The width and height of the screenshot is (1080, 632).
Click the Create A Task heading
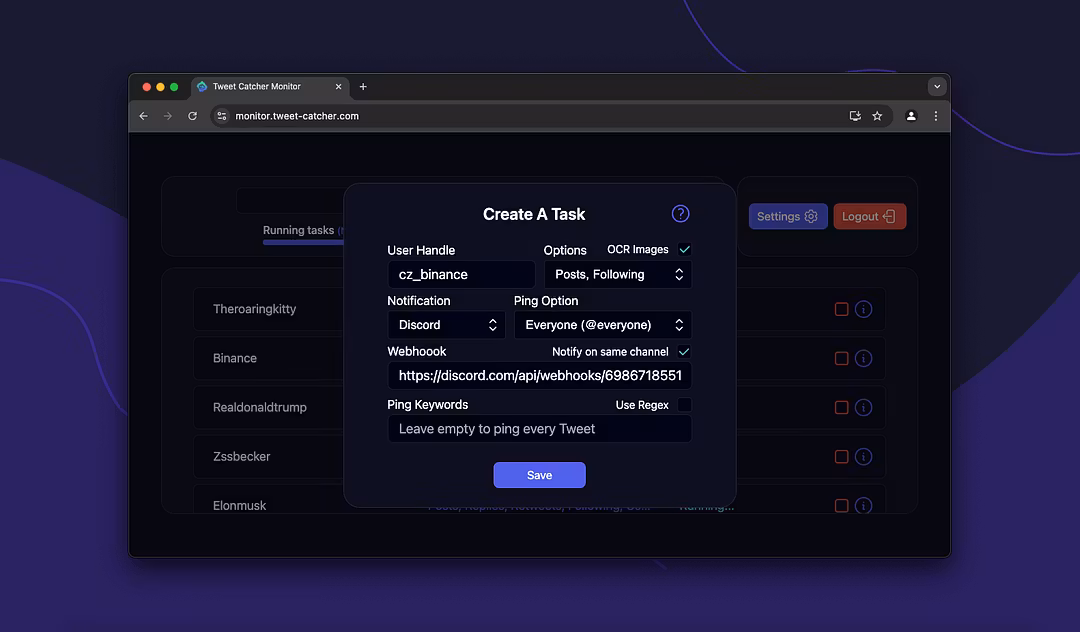[x=534, y=214]
